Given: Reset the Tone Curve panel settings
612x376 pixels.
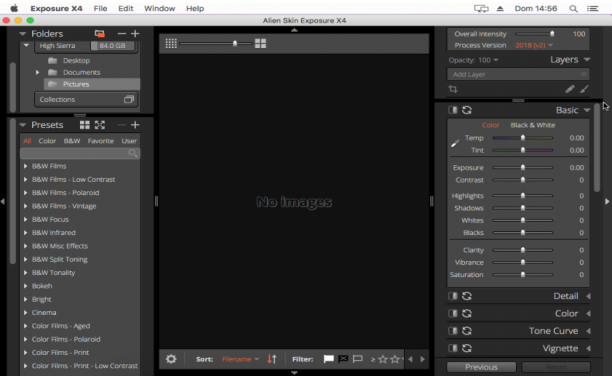Looking at the screenshot, I should point(467,331).
